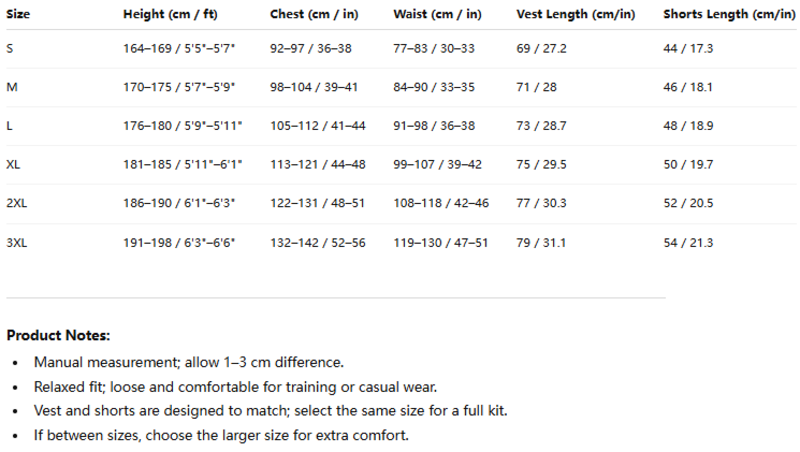Select shorts length value 54 / 21.3

tap(688, 243)
